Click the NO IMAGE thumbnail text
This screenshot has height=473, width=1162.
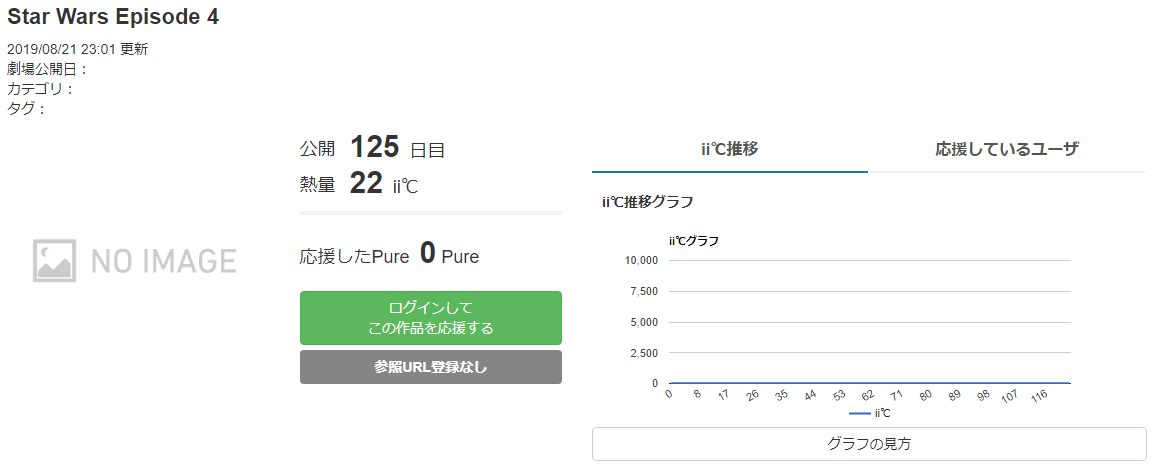[x=164, y=261]
